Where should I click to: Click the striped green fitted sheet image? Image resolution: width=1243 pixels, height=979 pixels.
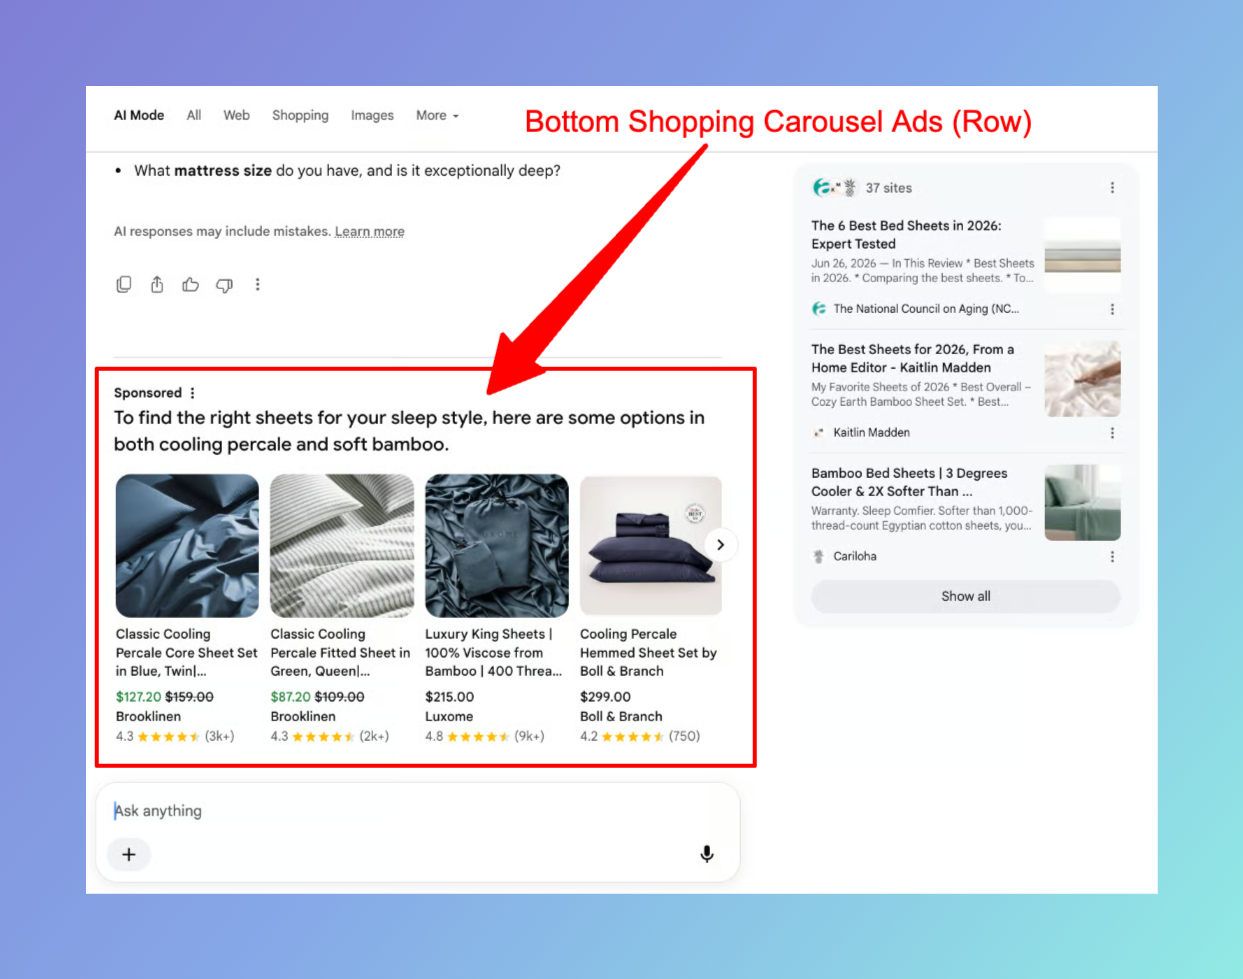click(x=342, y=545)
